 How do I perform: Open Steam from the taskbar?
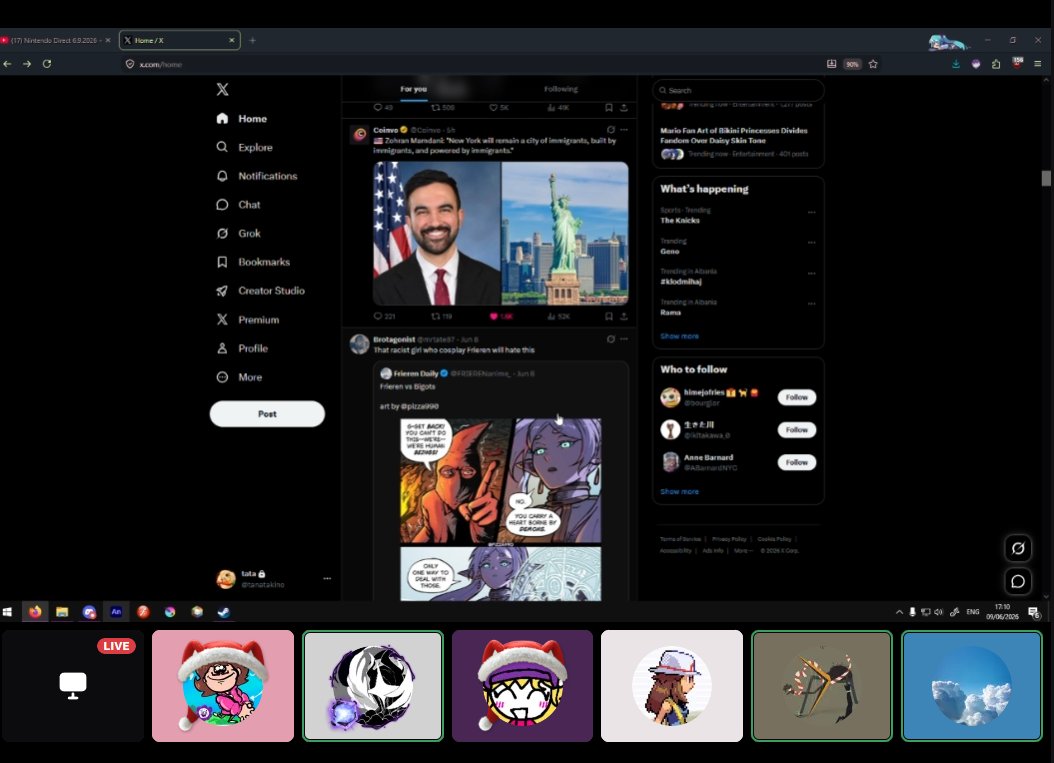[x=224, y=612]
